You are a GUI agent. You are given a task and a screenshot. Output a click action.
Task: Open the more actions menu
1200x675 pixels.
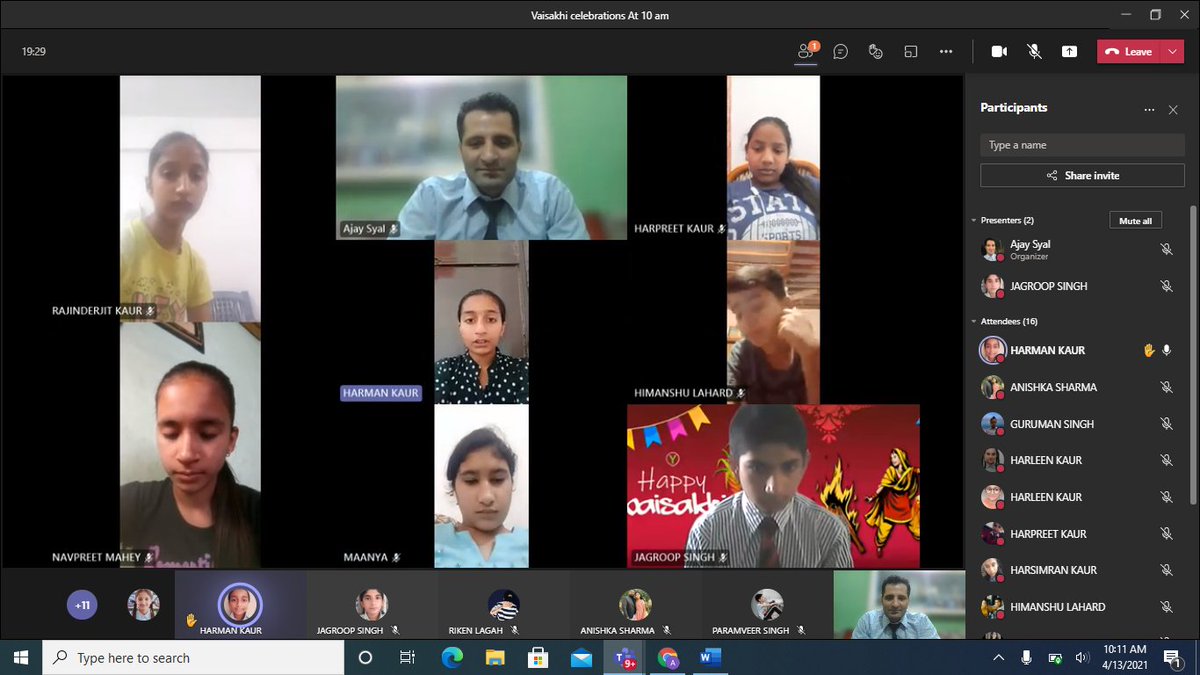pyautogui.click(x=946, y=51)
